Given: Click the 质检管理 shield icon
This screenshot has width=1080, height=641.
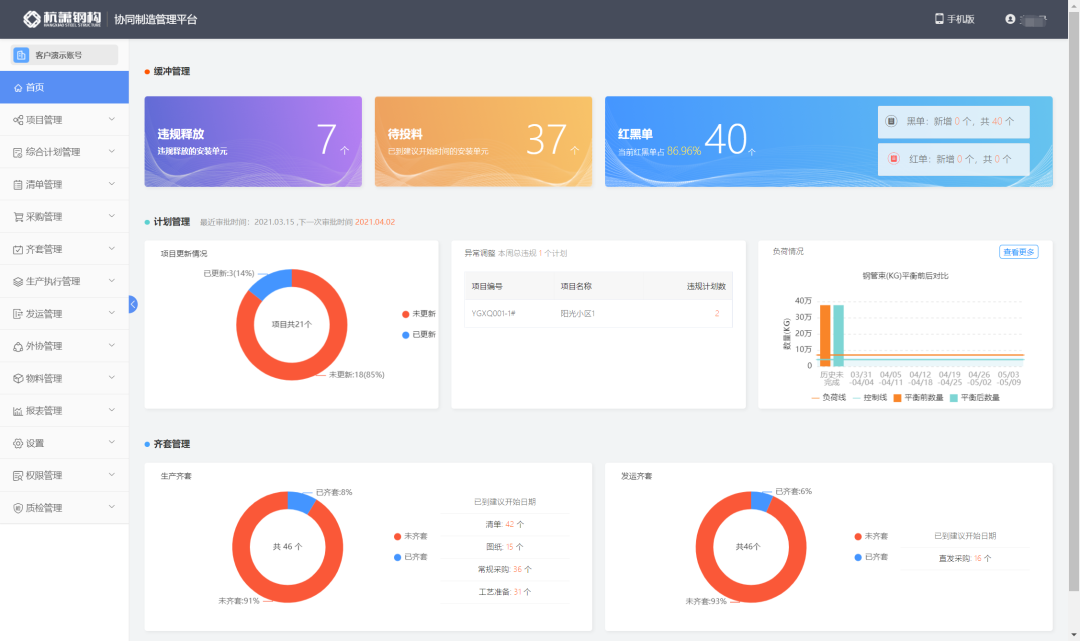Looking at the screenshot, I should [18, 508].
